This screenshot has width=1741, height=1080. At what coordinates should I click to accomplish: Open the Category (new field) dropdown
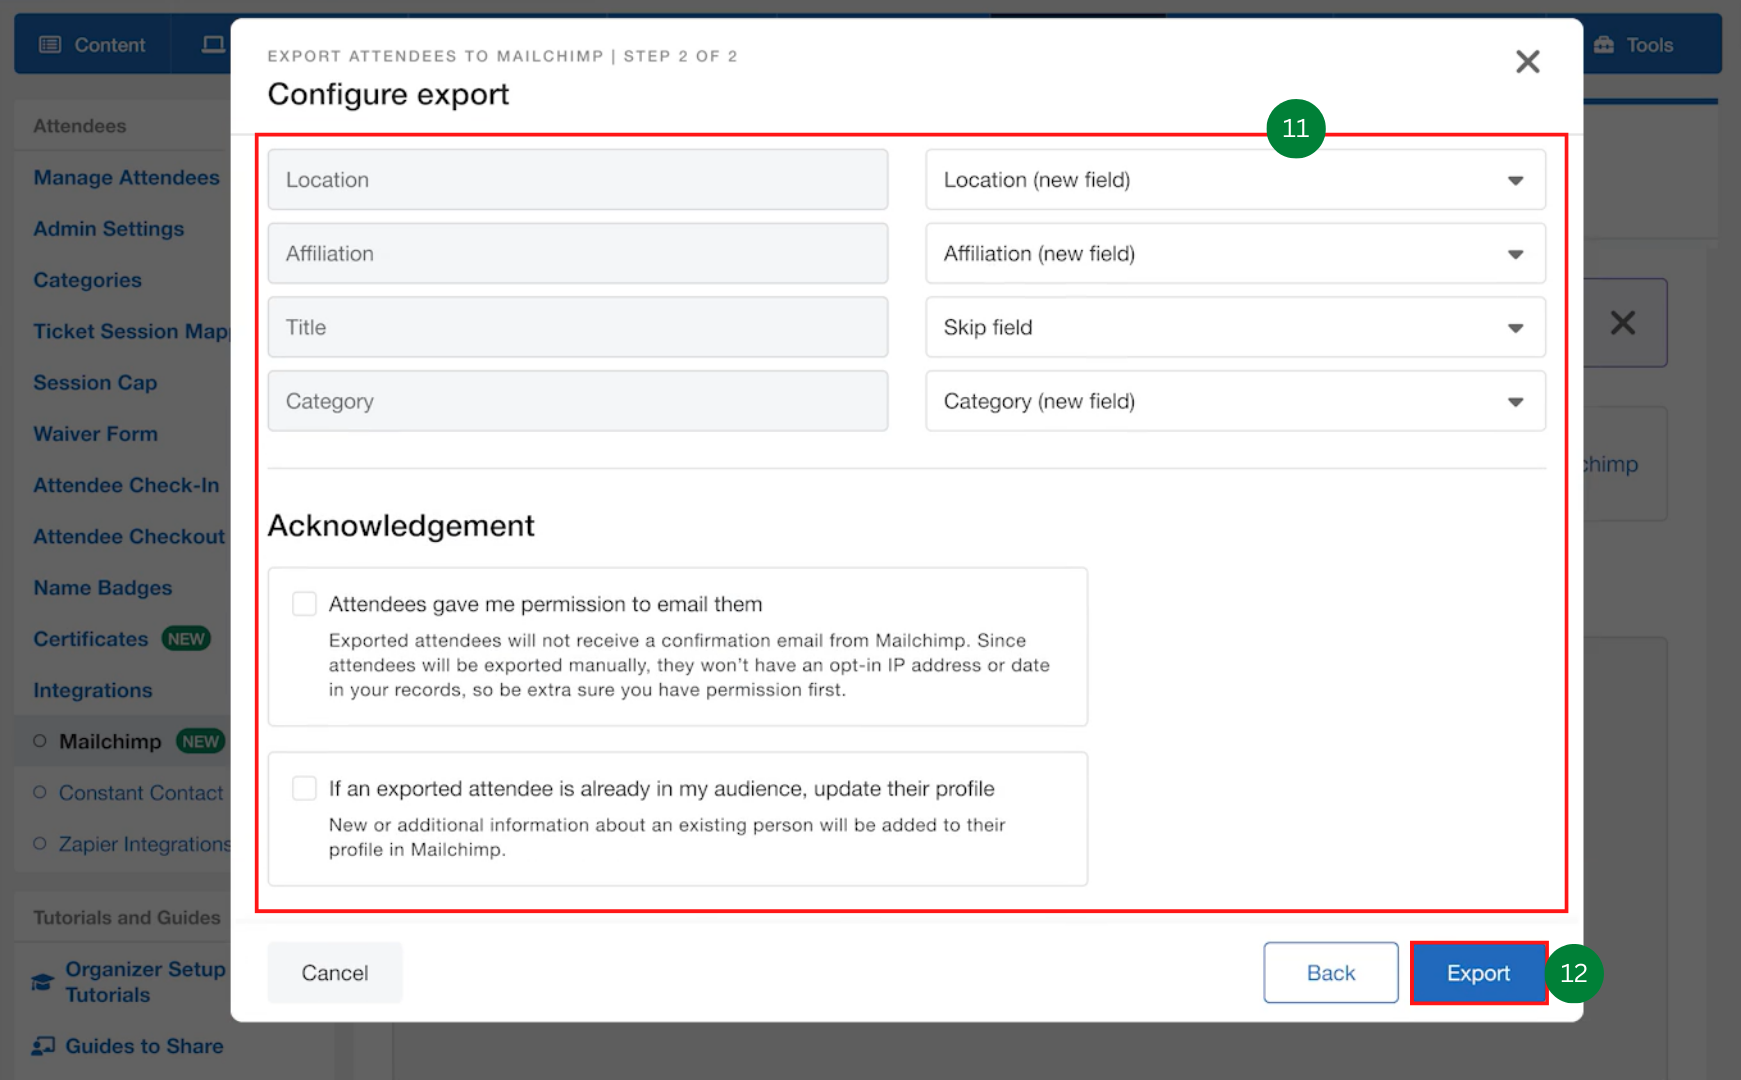(1235, 401)
